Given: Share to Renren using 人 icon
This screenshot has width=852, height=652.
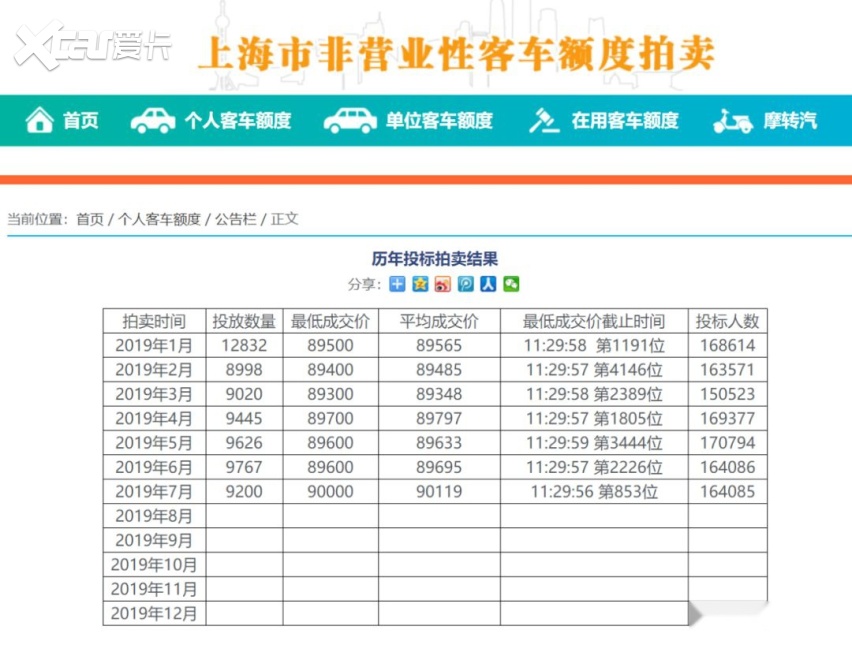Looking at the screenshot, I should [x=488, y=284].
